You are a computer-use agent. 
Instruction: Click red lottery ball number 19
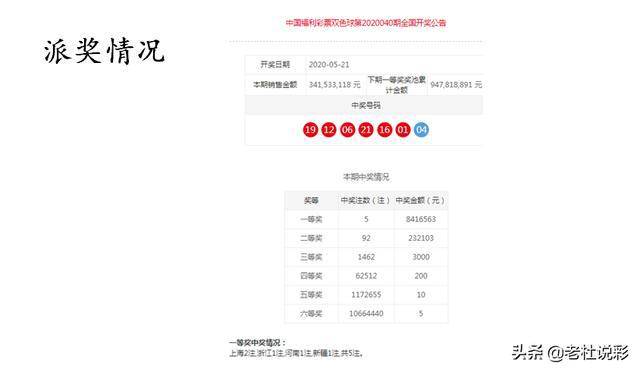(x=310, y=130)
